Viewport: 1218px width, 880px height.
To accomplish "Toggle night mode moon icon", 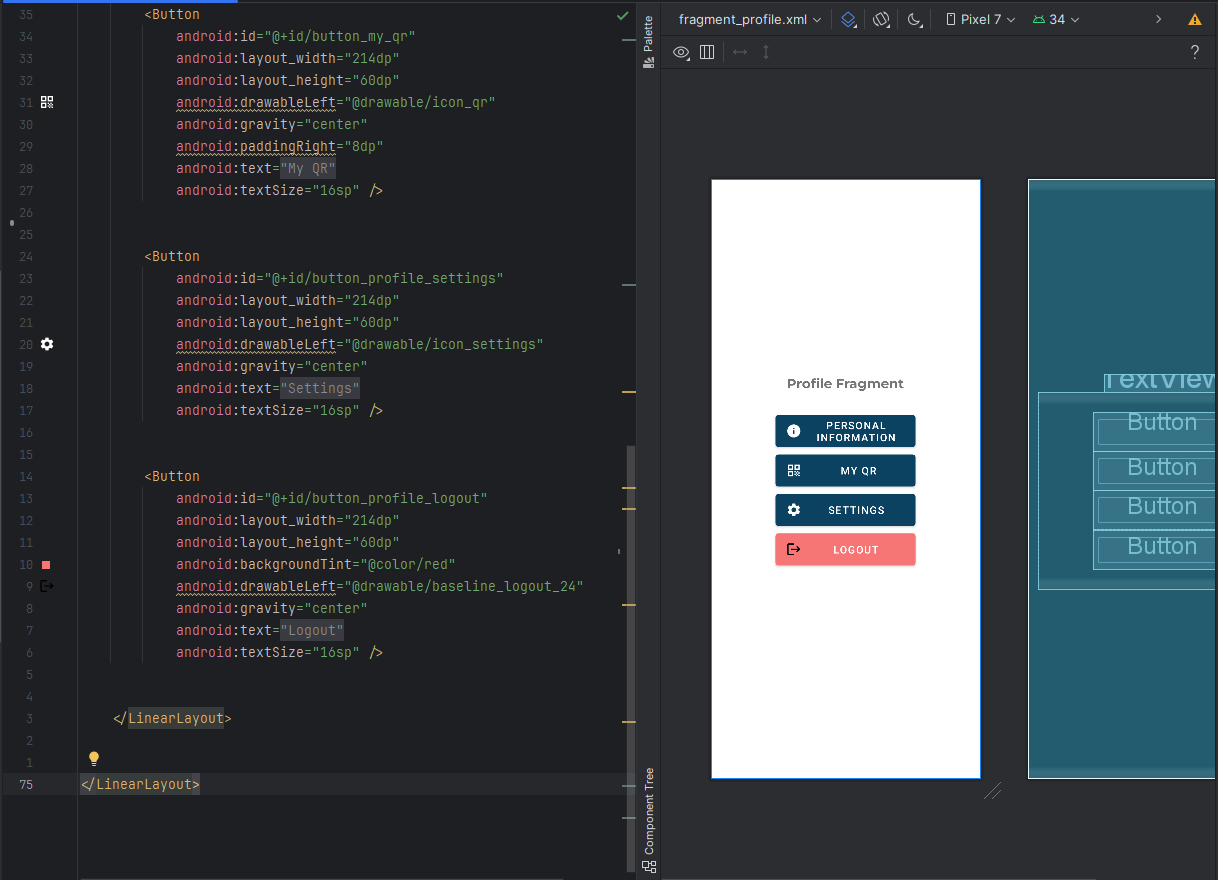I will pos(914,19).
